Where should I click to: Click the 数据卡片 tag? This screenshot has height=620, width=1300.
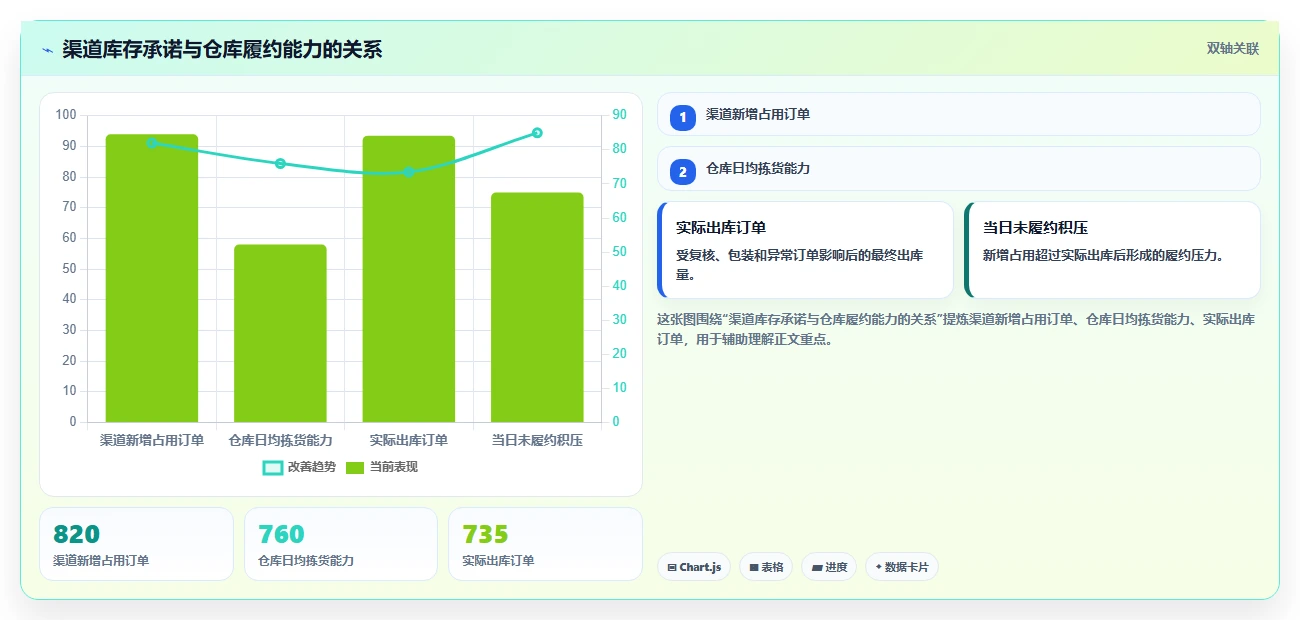tap(902, 567)
